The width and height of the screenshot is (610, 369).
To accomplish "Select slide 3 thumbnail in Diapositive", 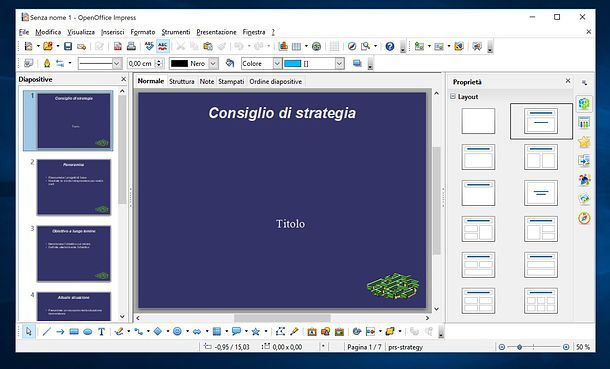I will point(74,254).
